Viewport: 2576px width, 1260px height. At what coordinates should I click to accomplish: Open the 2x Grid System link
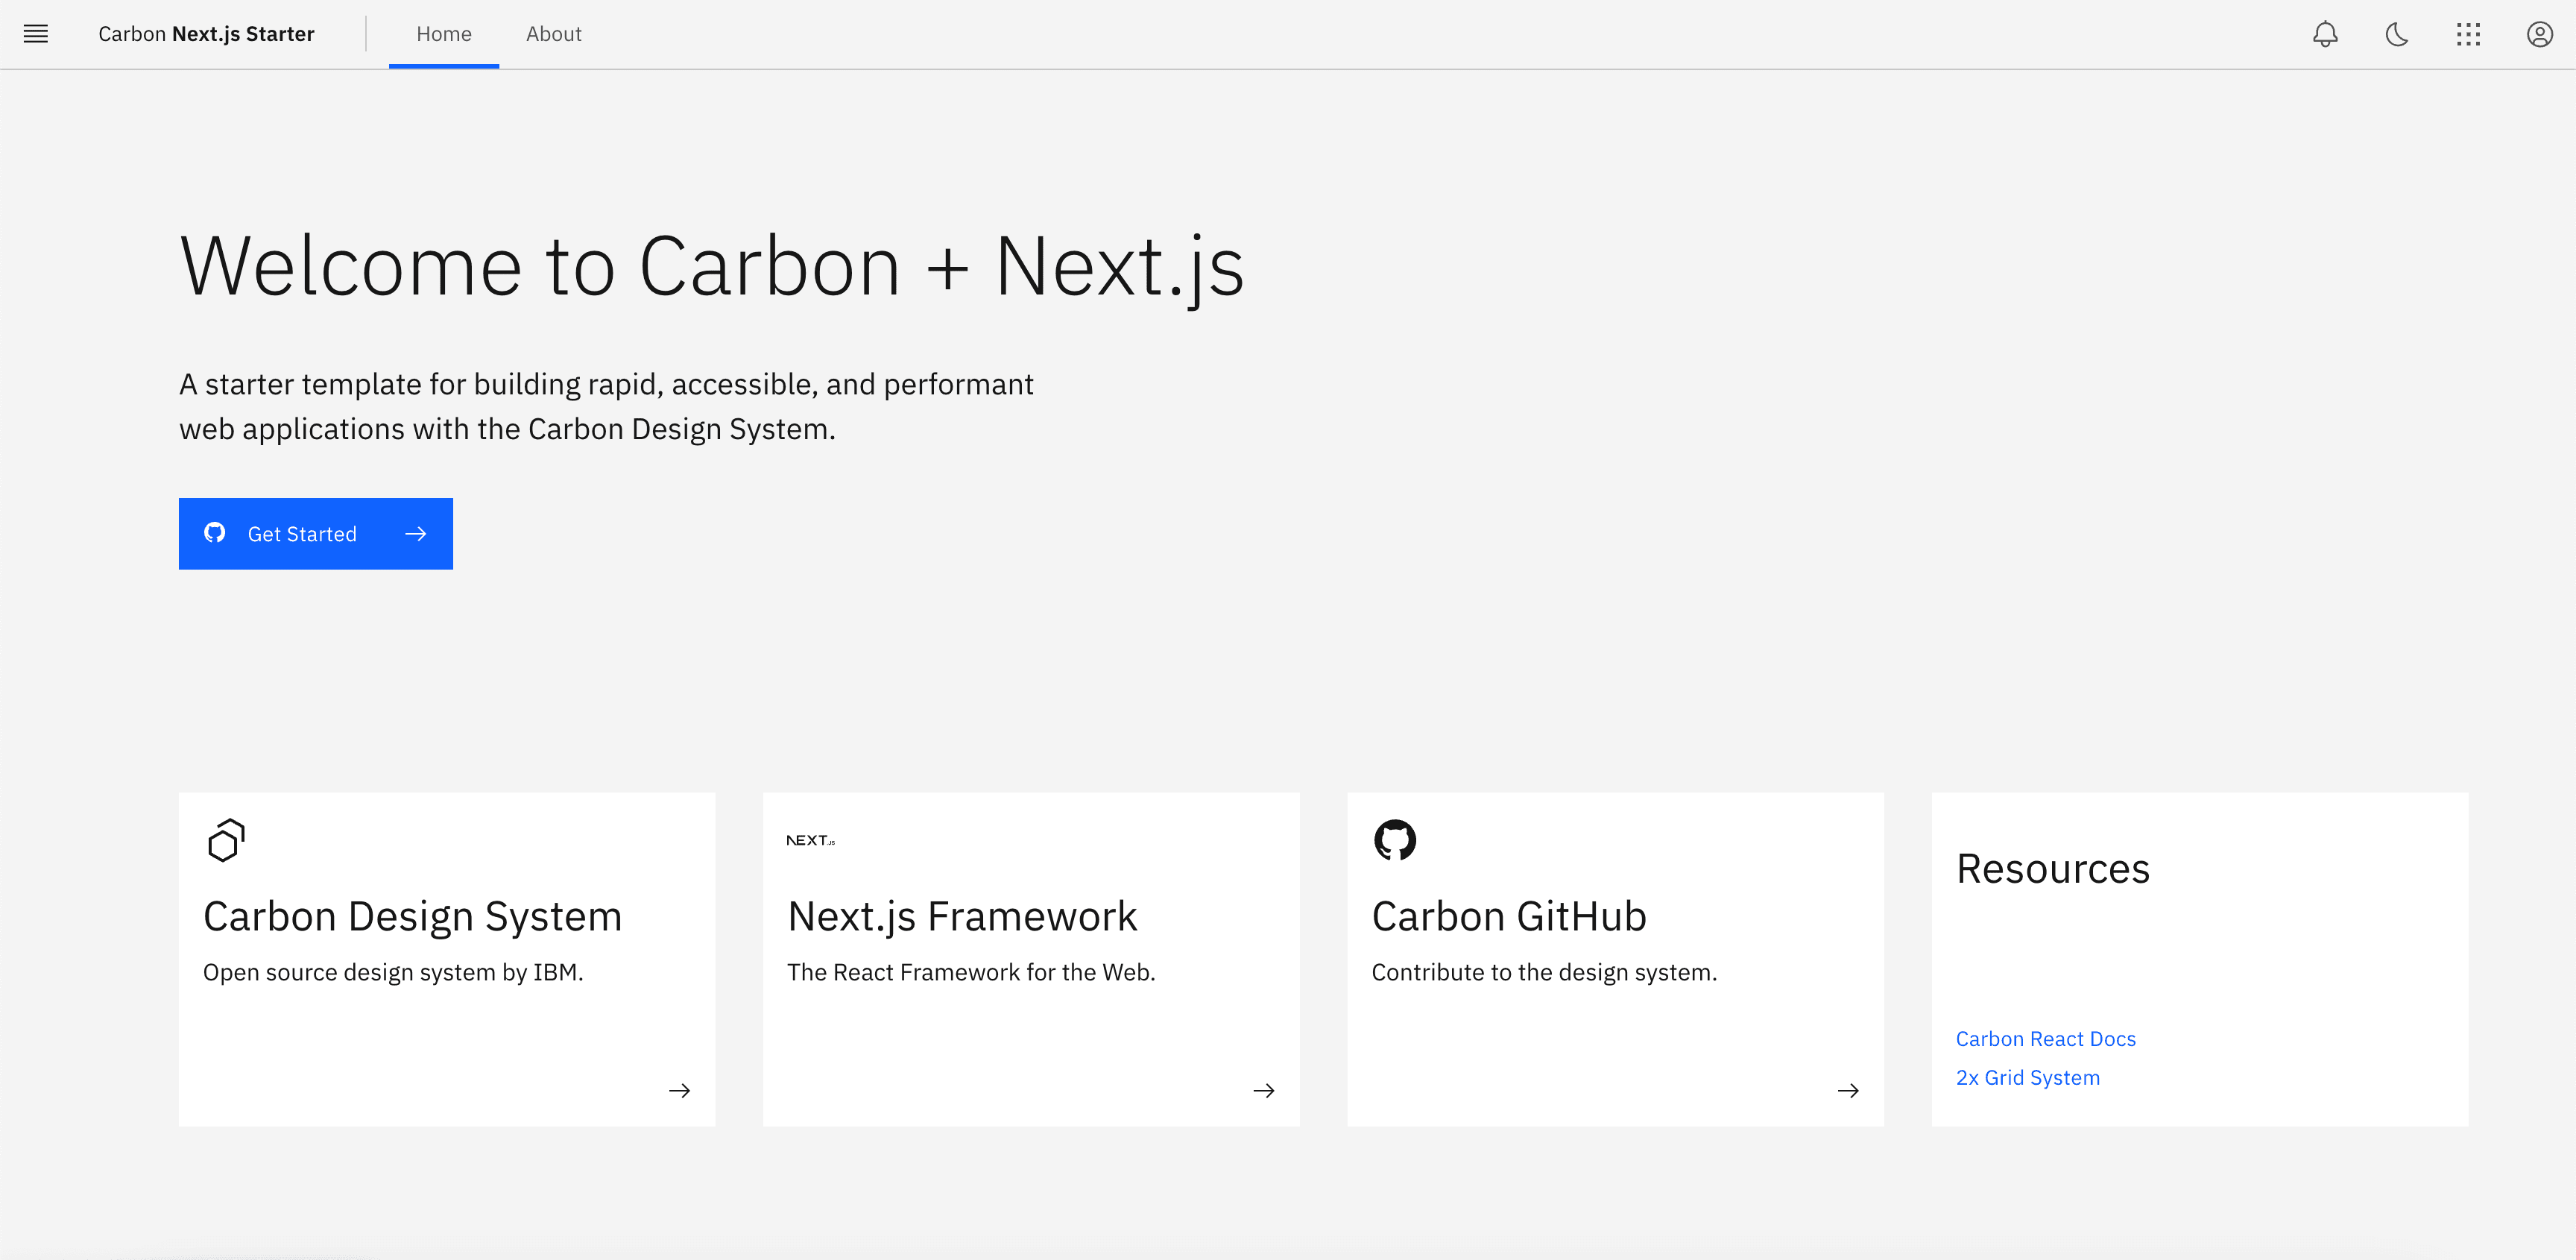click(2028, 1078)
